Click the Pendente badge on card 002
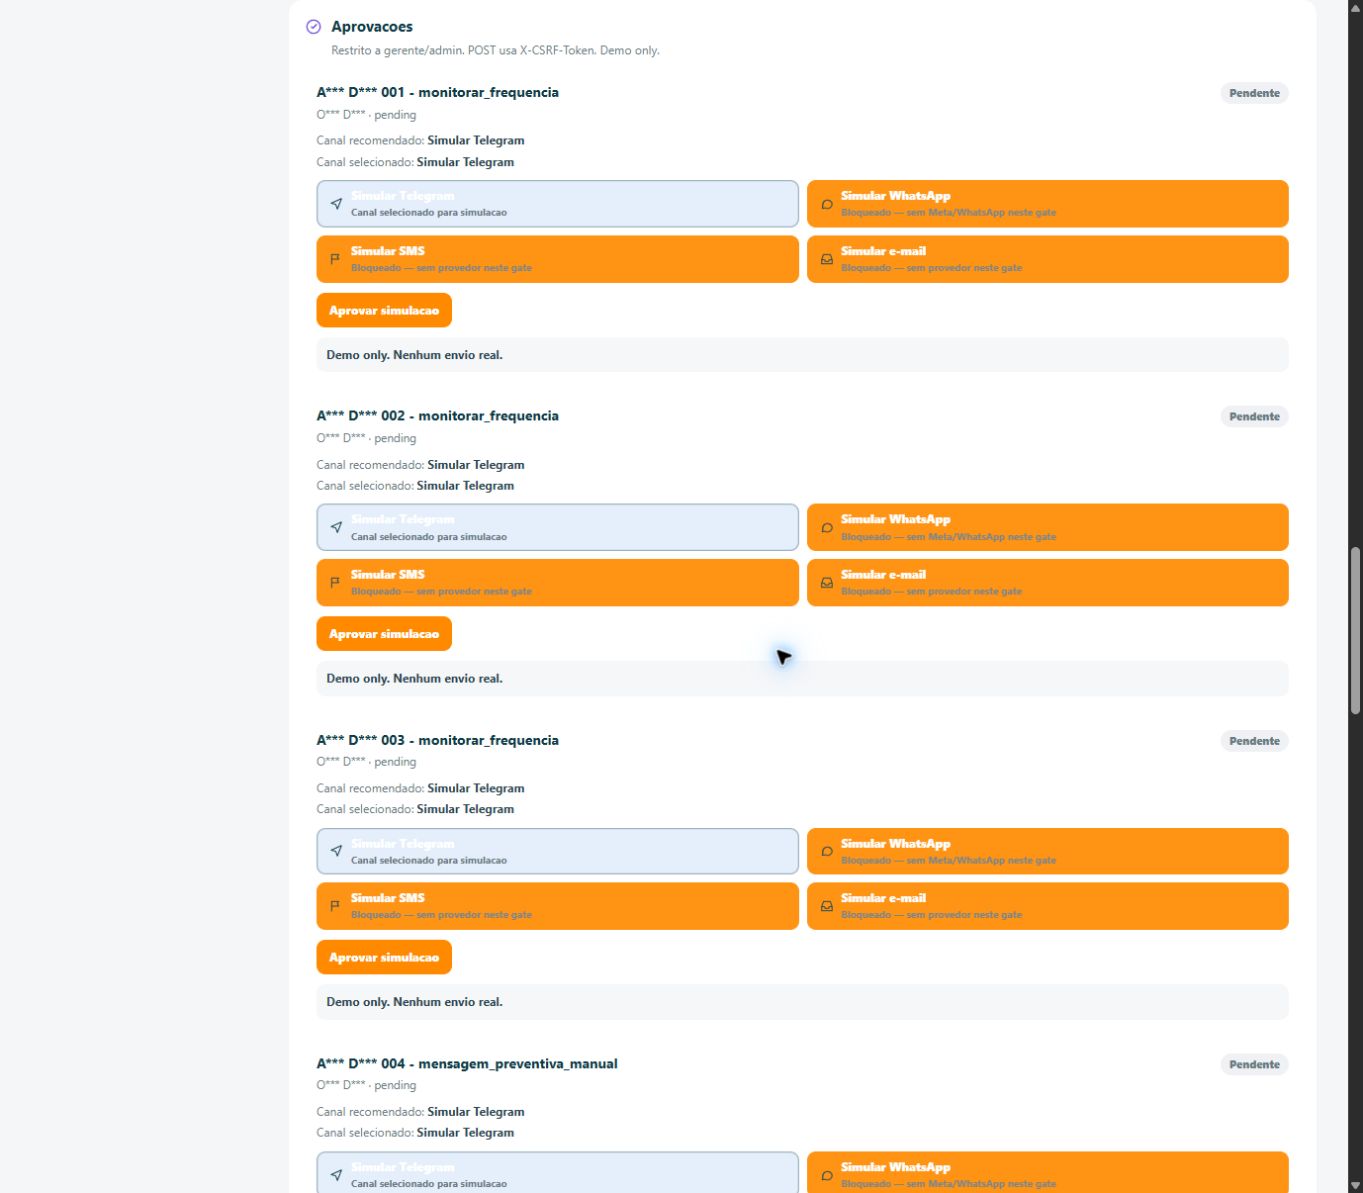The height and width of the screenshot is (1193, 1363). click(x=1254, y=417)
